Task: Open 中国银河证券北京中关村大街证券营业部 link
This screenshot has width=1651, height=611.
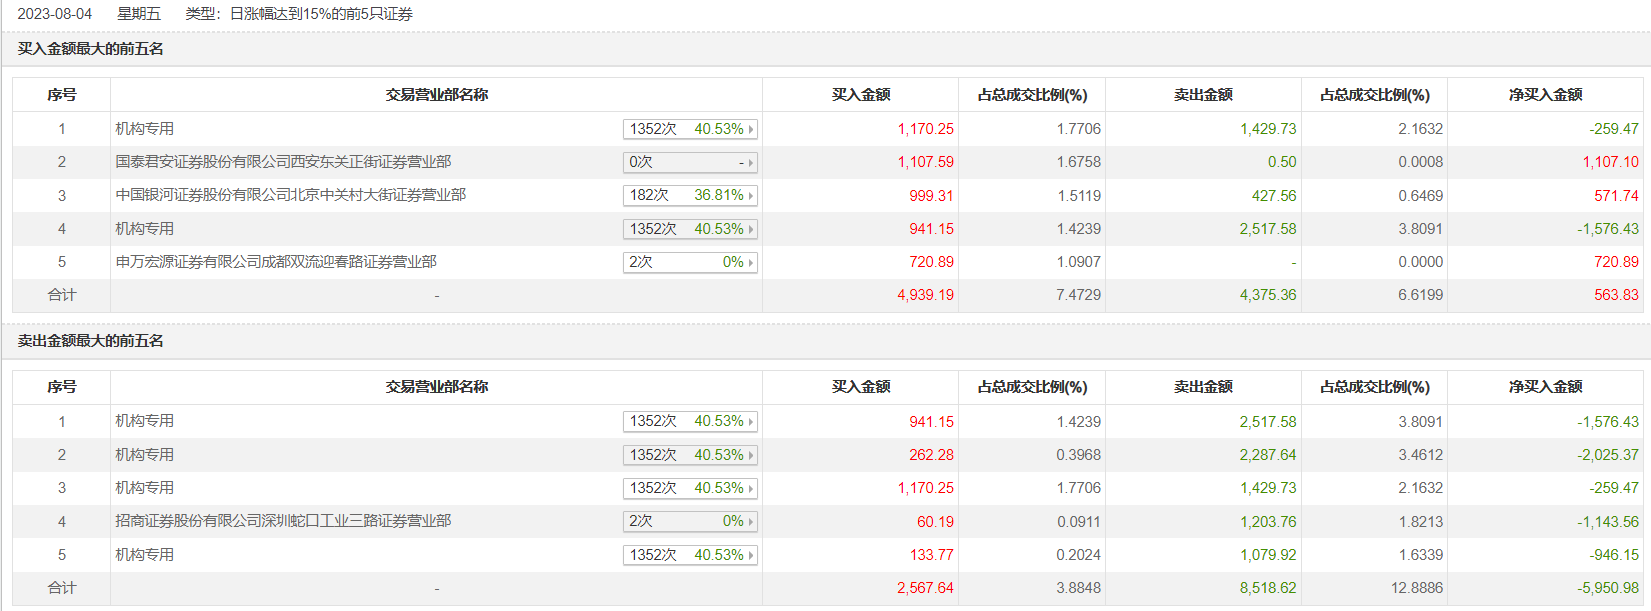Action: tap(290, 195)
